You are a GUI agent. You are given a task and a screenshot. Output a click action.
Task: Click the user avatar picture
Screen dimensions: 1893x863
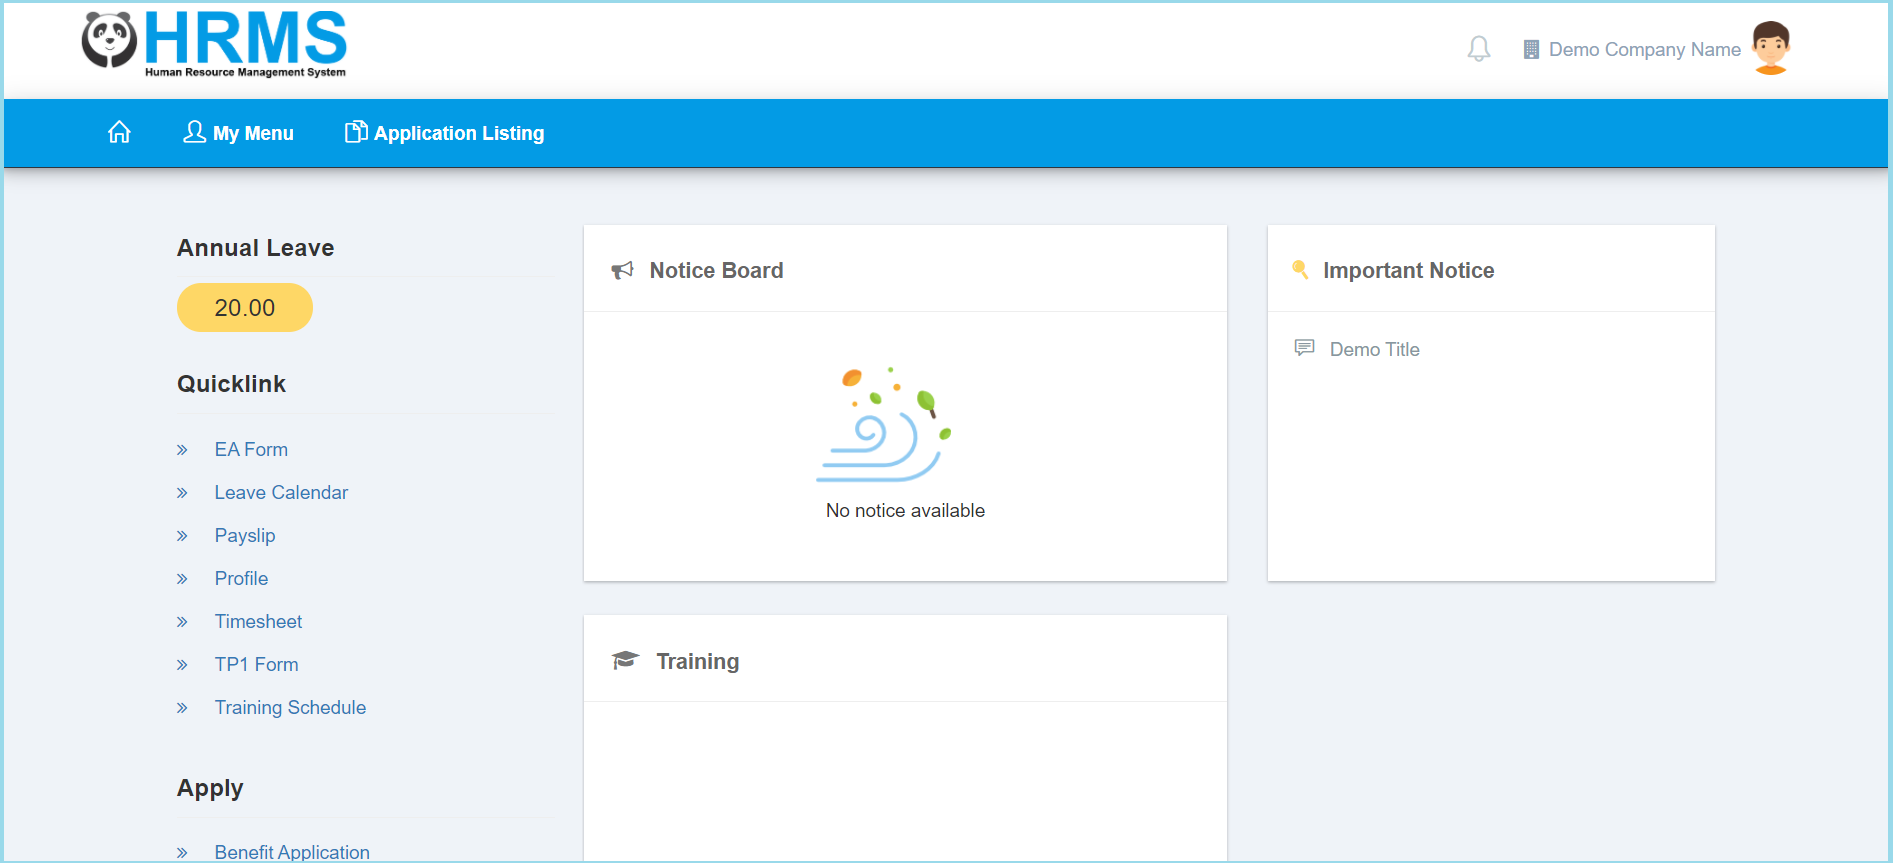(1770, 48)
